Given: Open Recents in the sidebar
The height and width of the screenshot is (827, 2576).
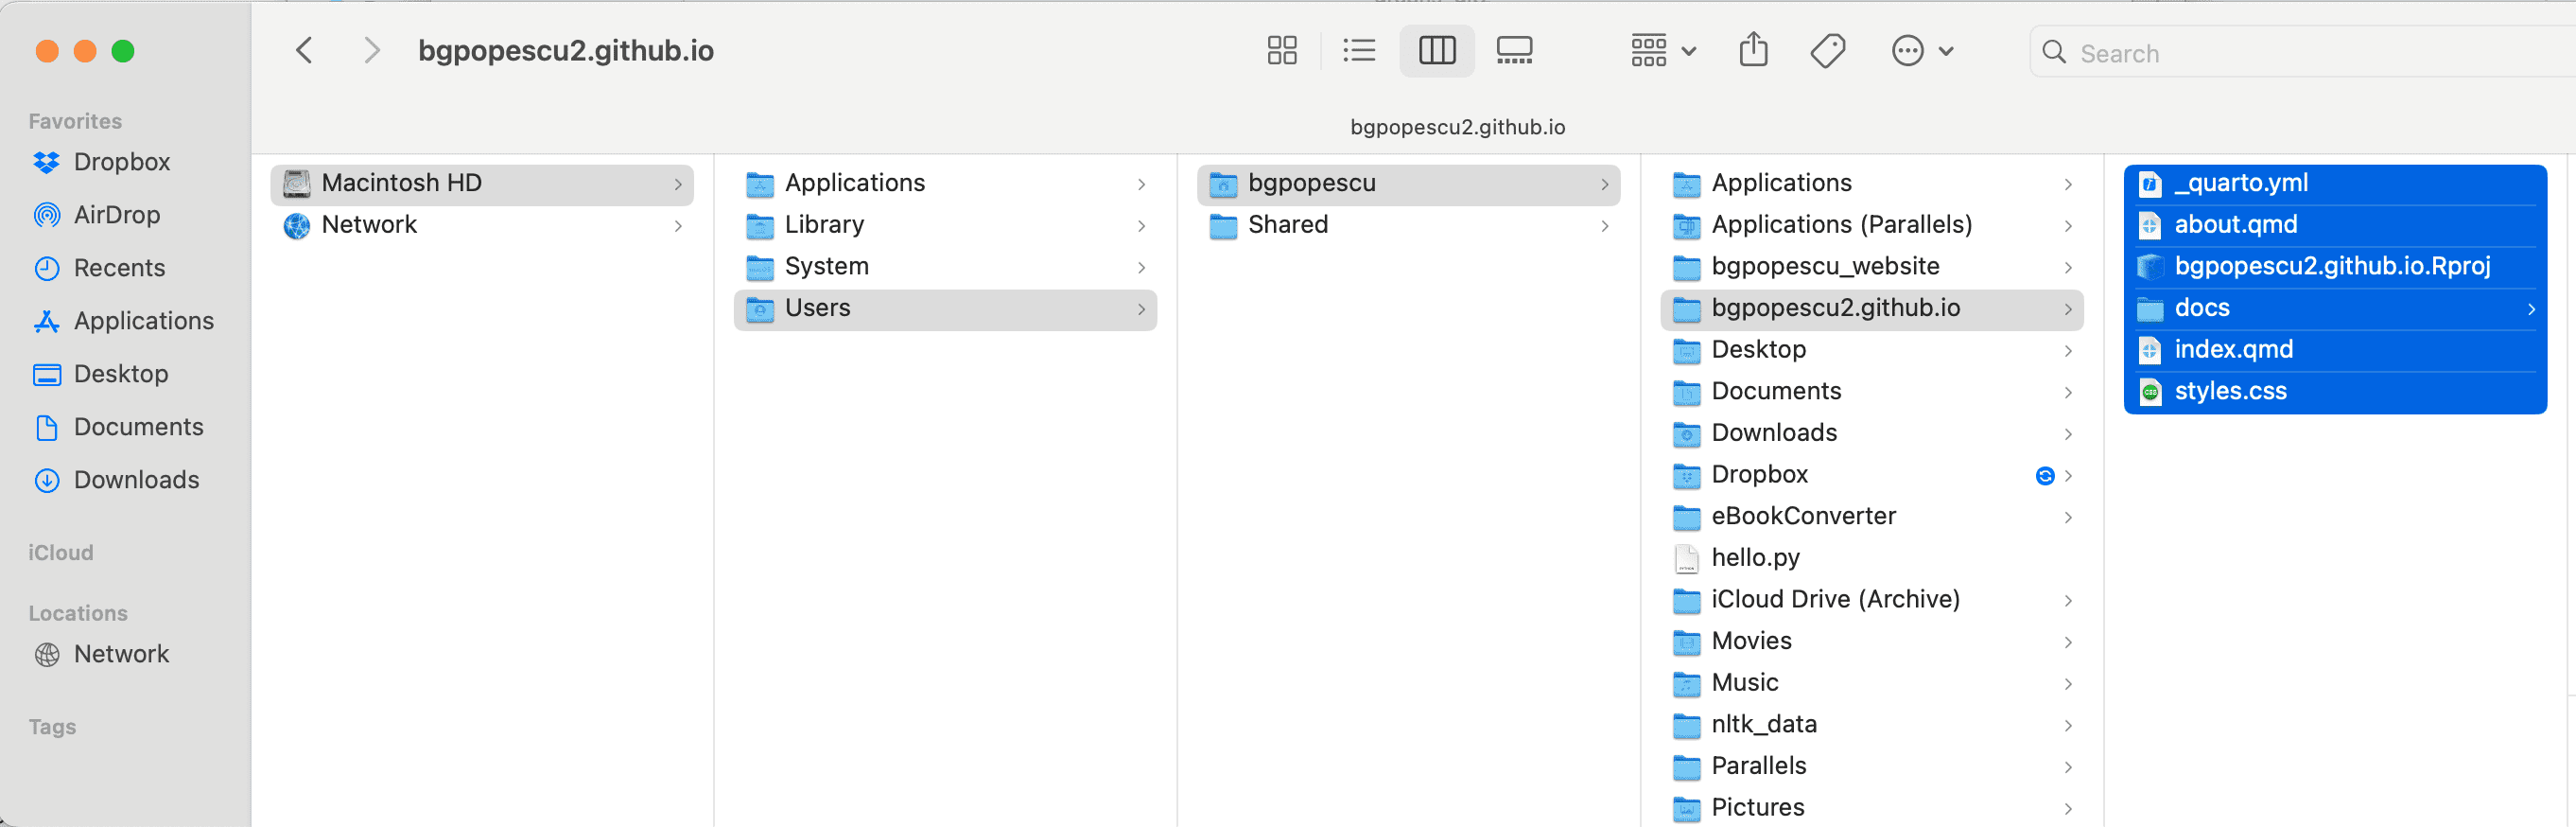Looking at the screenshot, I should click(119, 268).
